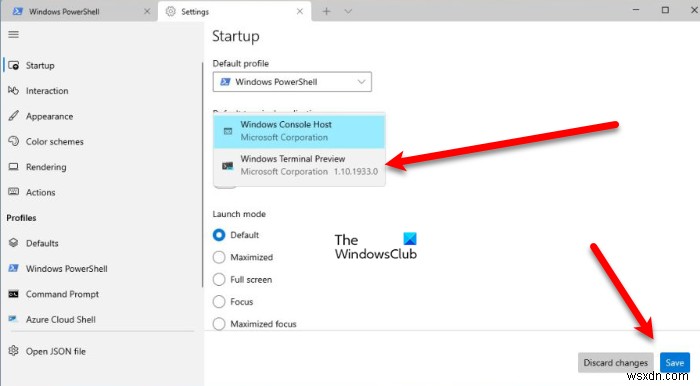Open Windows PowerShell profile settings
This screenshot has width=700, height=386.
click(102, 269)
